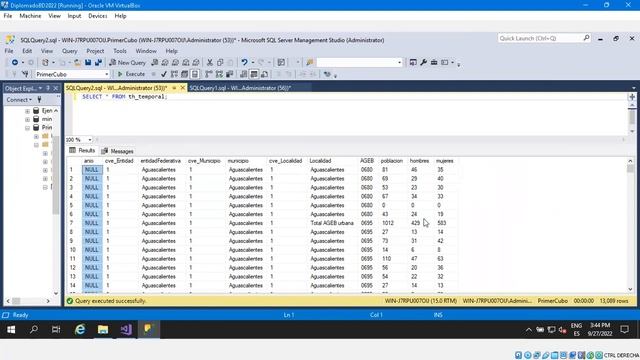The height and width of the screenshot is (360, 640).
Task: Click the SSMS icon on taskbar
Action: [x=148, y=329]
